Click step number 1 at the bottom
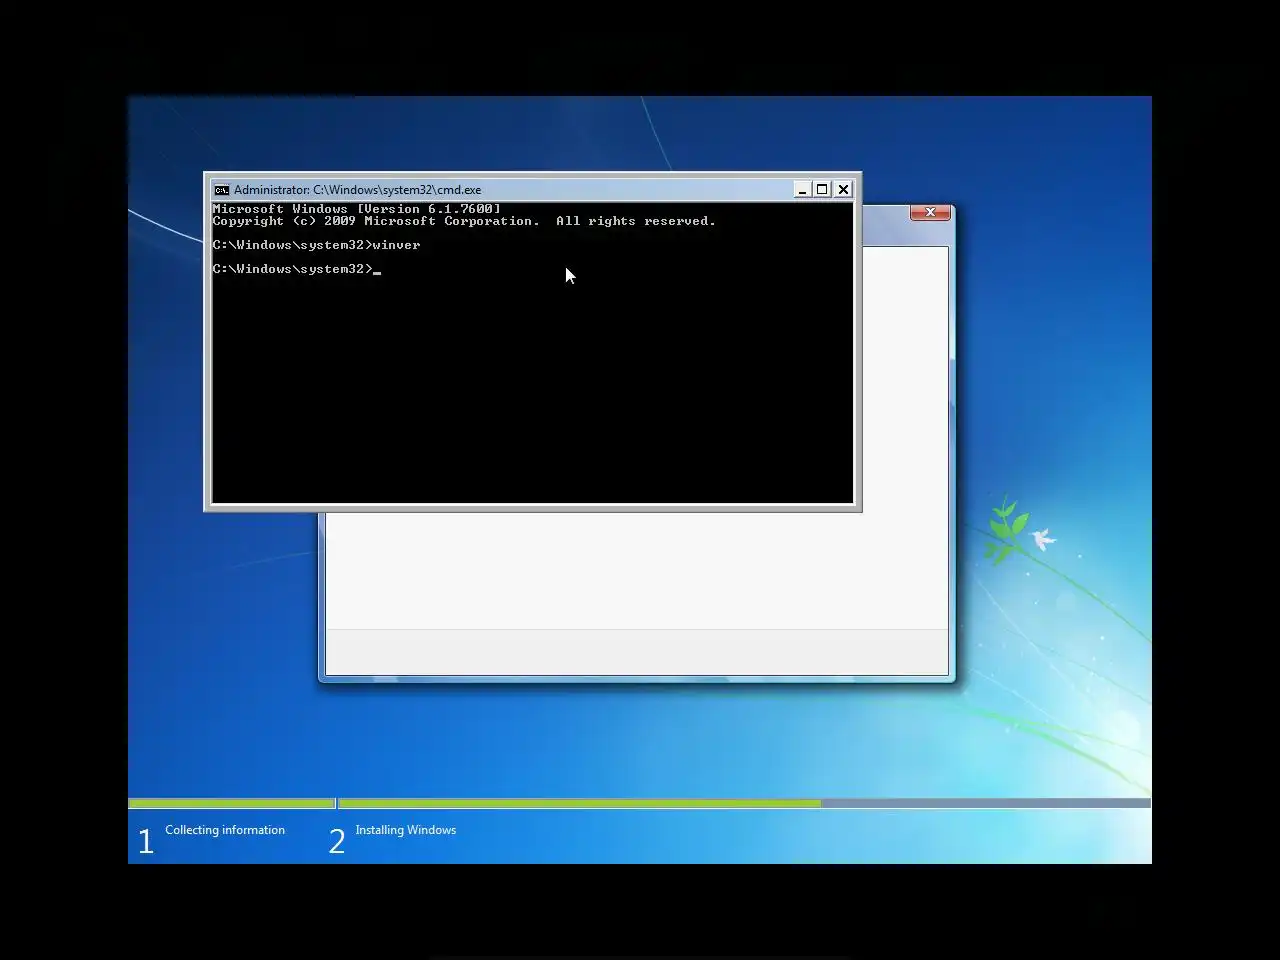Viewport: 1280px width, 960px height. (x=146, y=842)
